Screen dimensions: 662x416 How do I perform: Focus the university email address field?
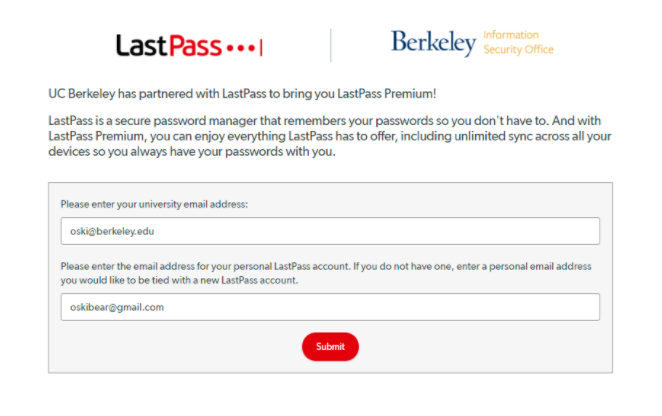(330, 231)
